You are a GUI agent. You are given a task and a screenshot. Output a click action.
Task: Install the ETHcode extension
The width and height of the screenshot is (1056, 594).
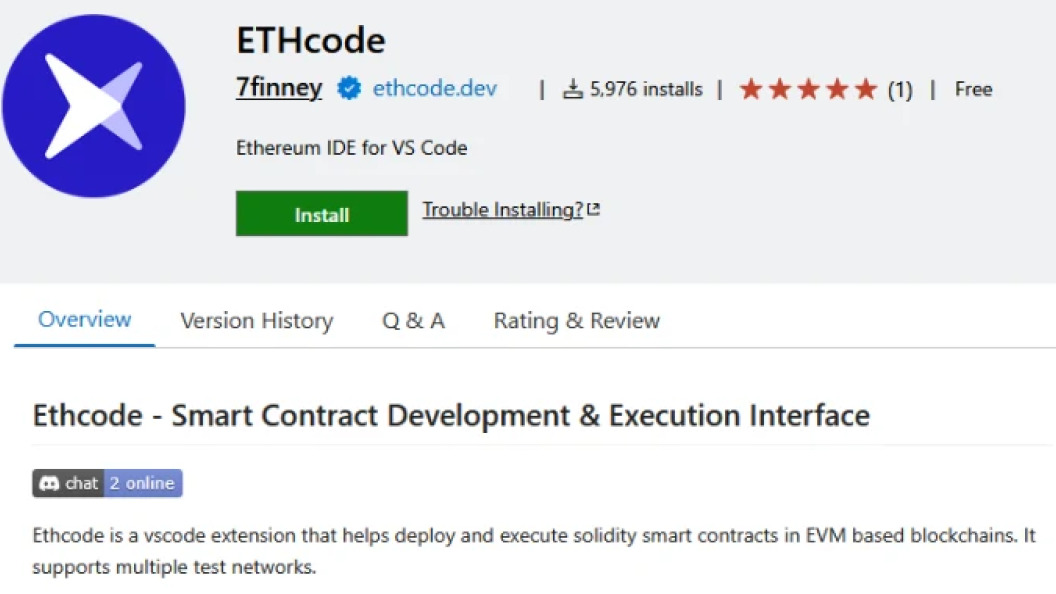(321, 213)
